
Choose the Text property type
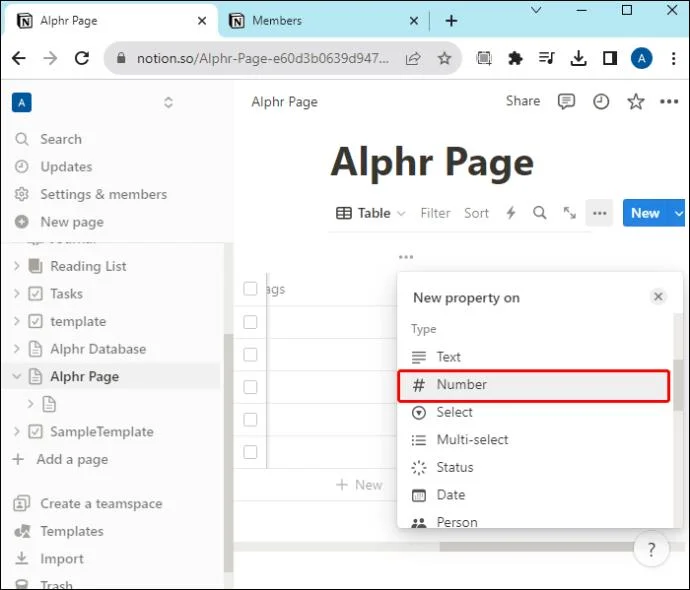[534, 357]
